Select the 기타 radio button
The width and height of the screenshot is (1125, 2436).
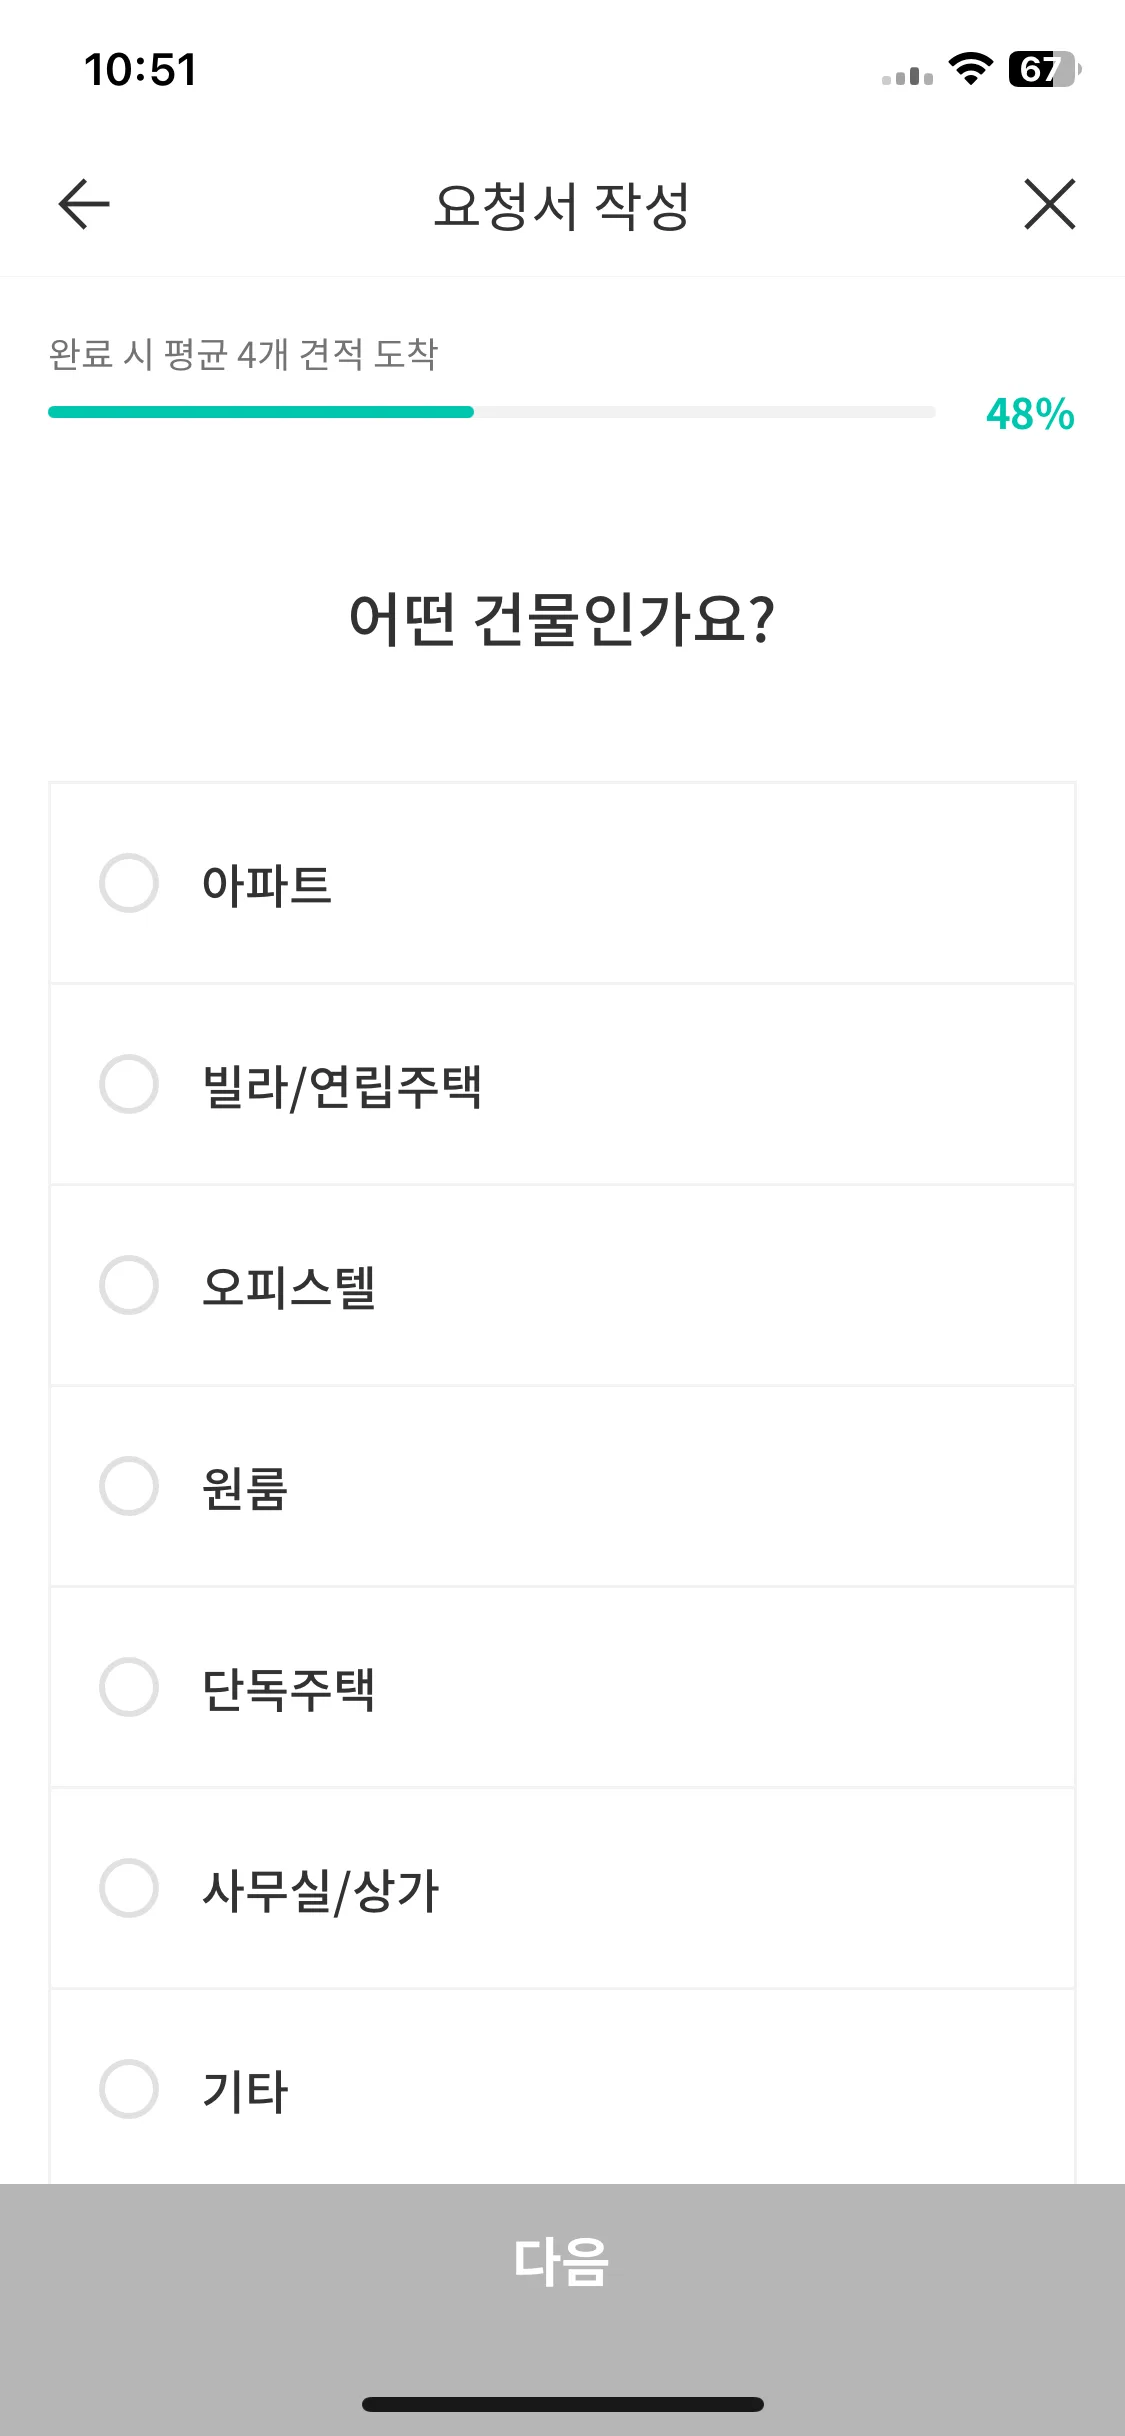point(129,2089)
